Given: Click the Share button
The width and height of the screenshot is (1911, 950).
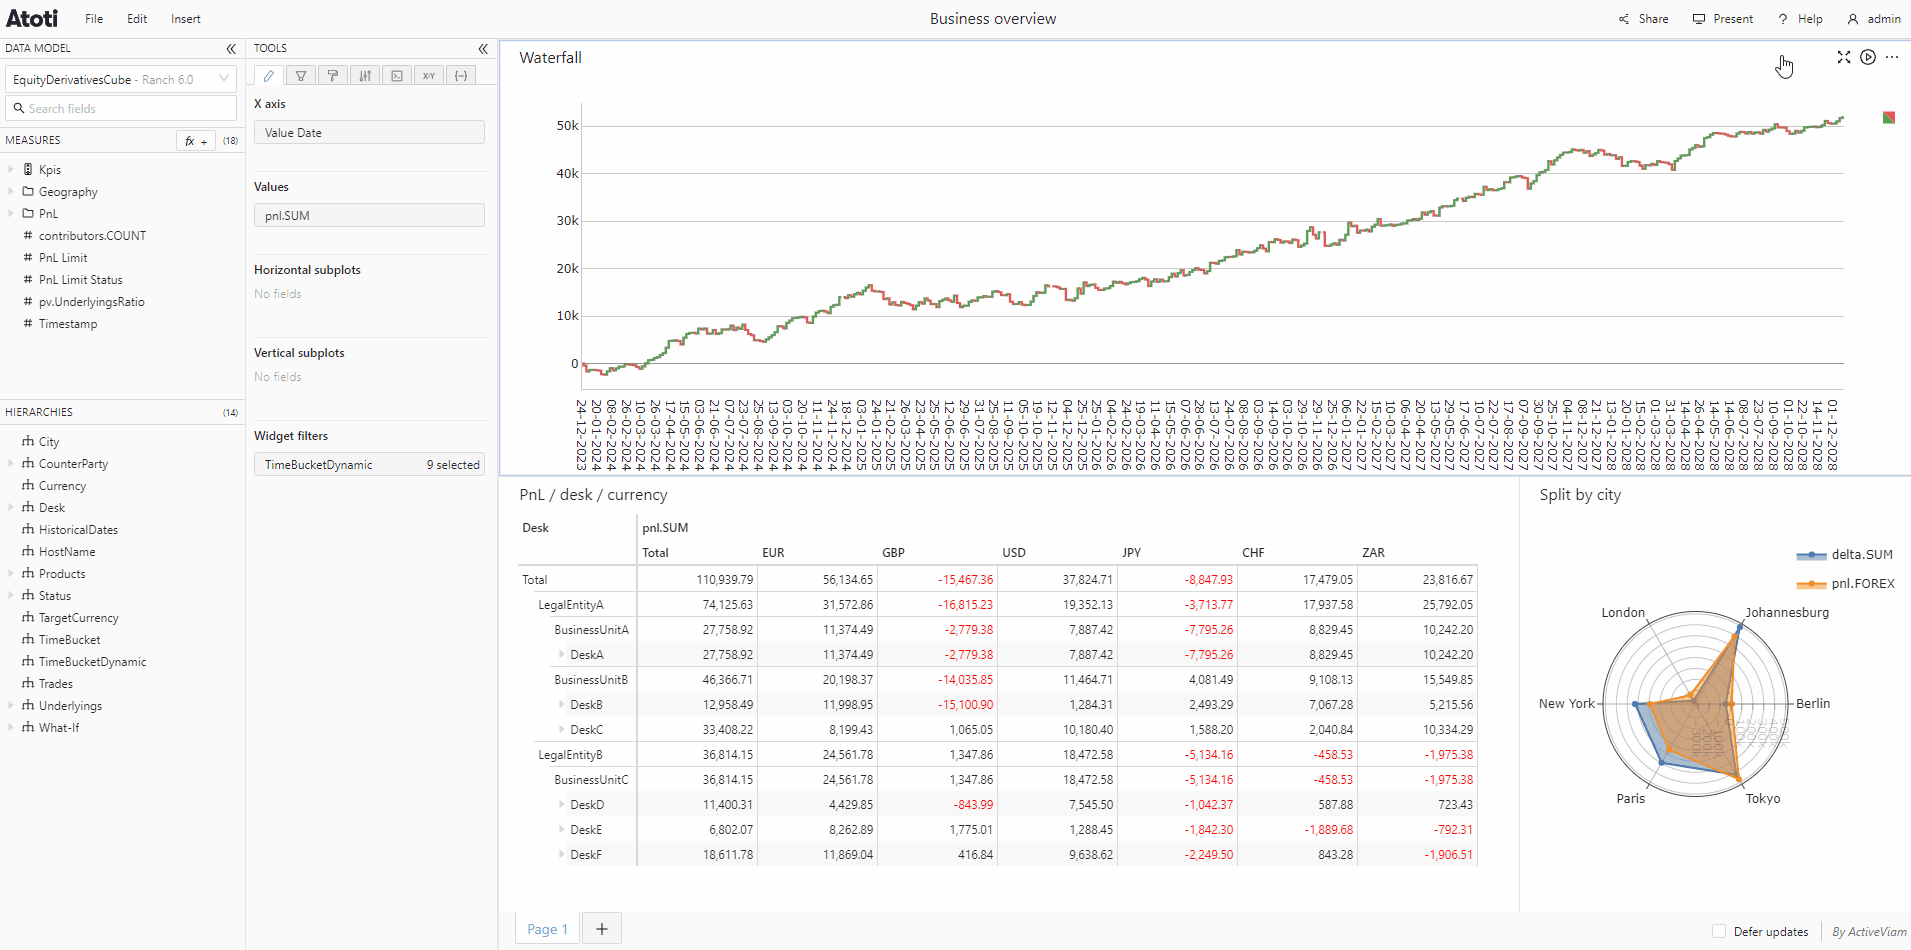Looking at the screenshot, I should click(x=1644, y=19).
